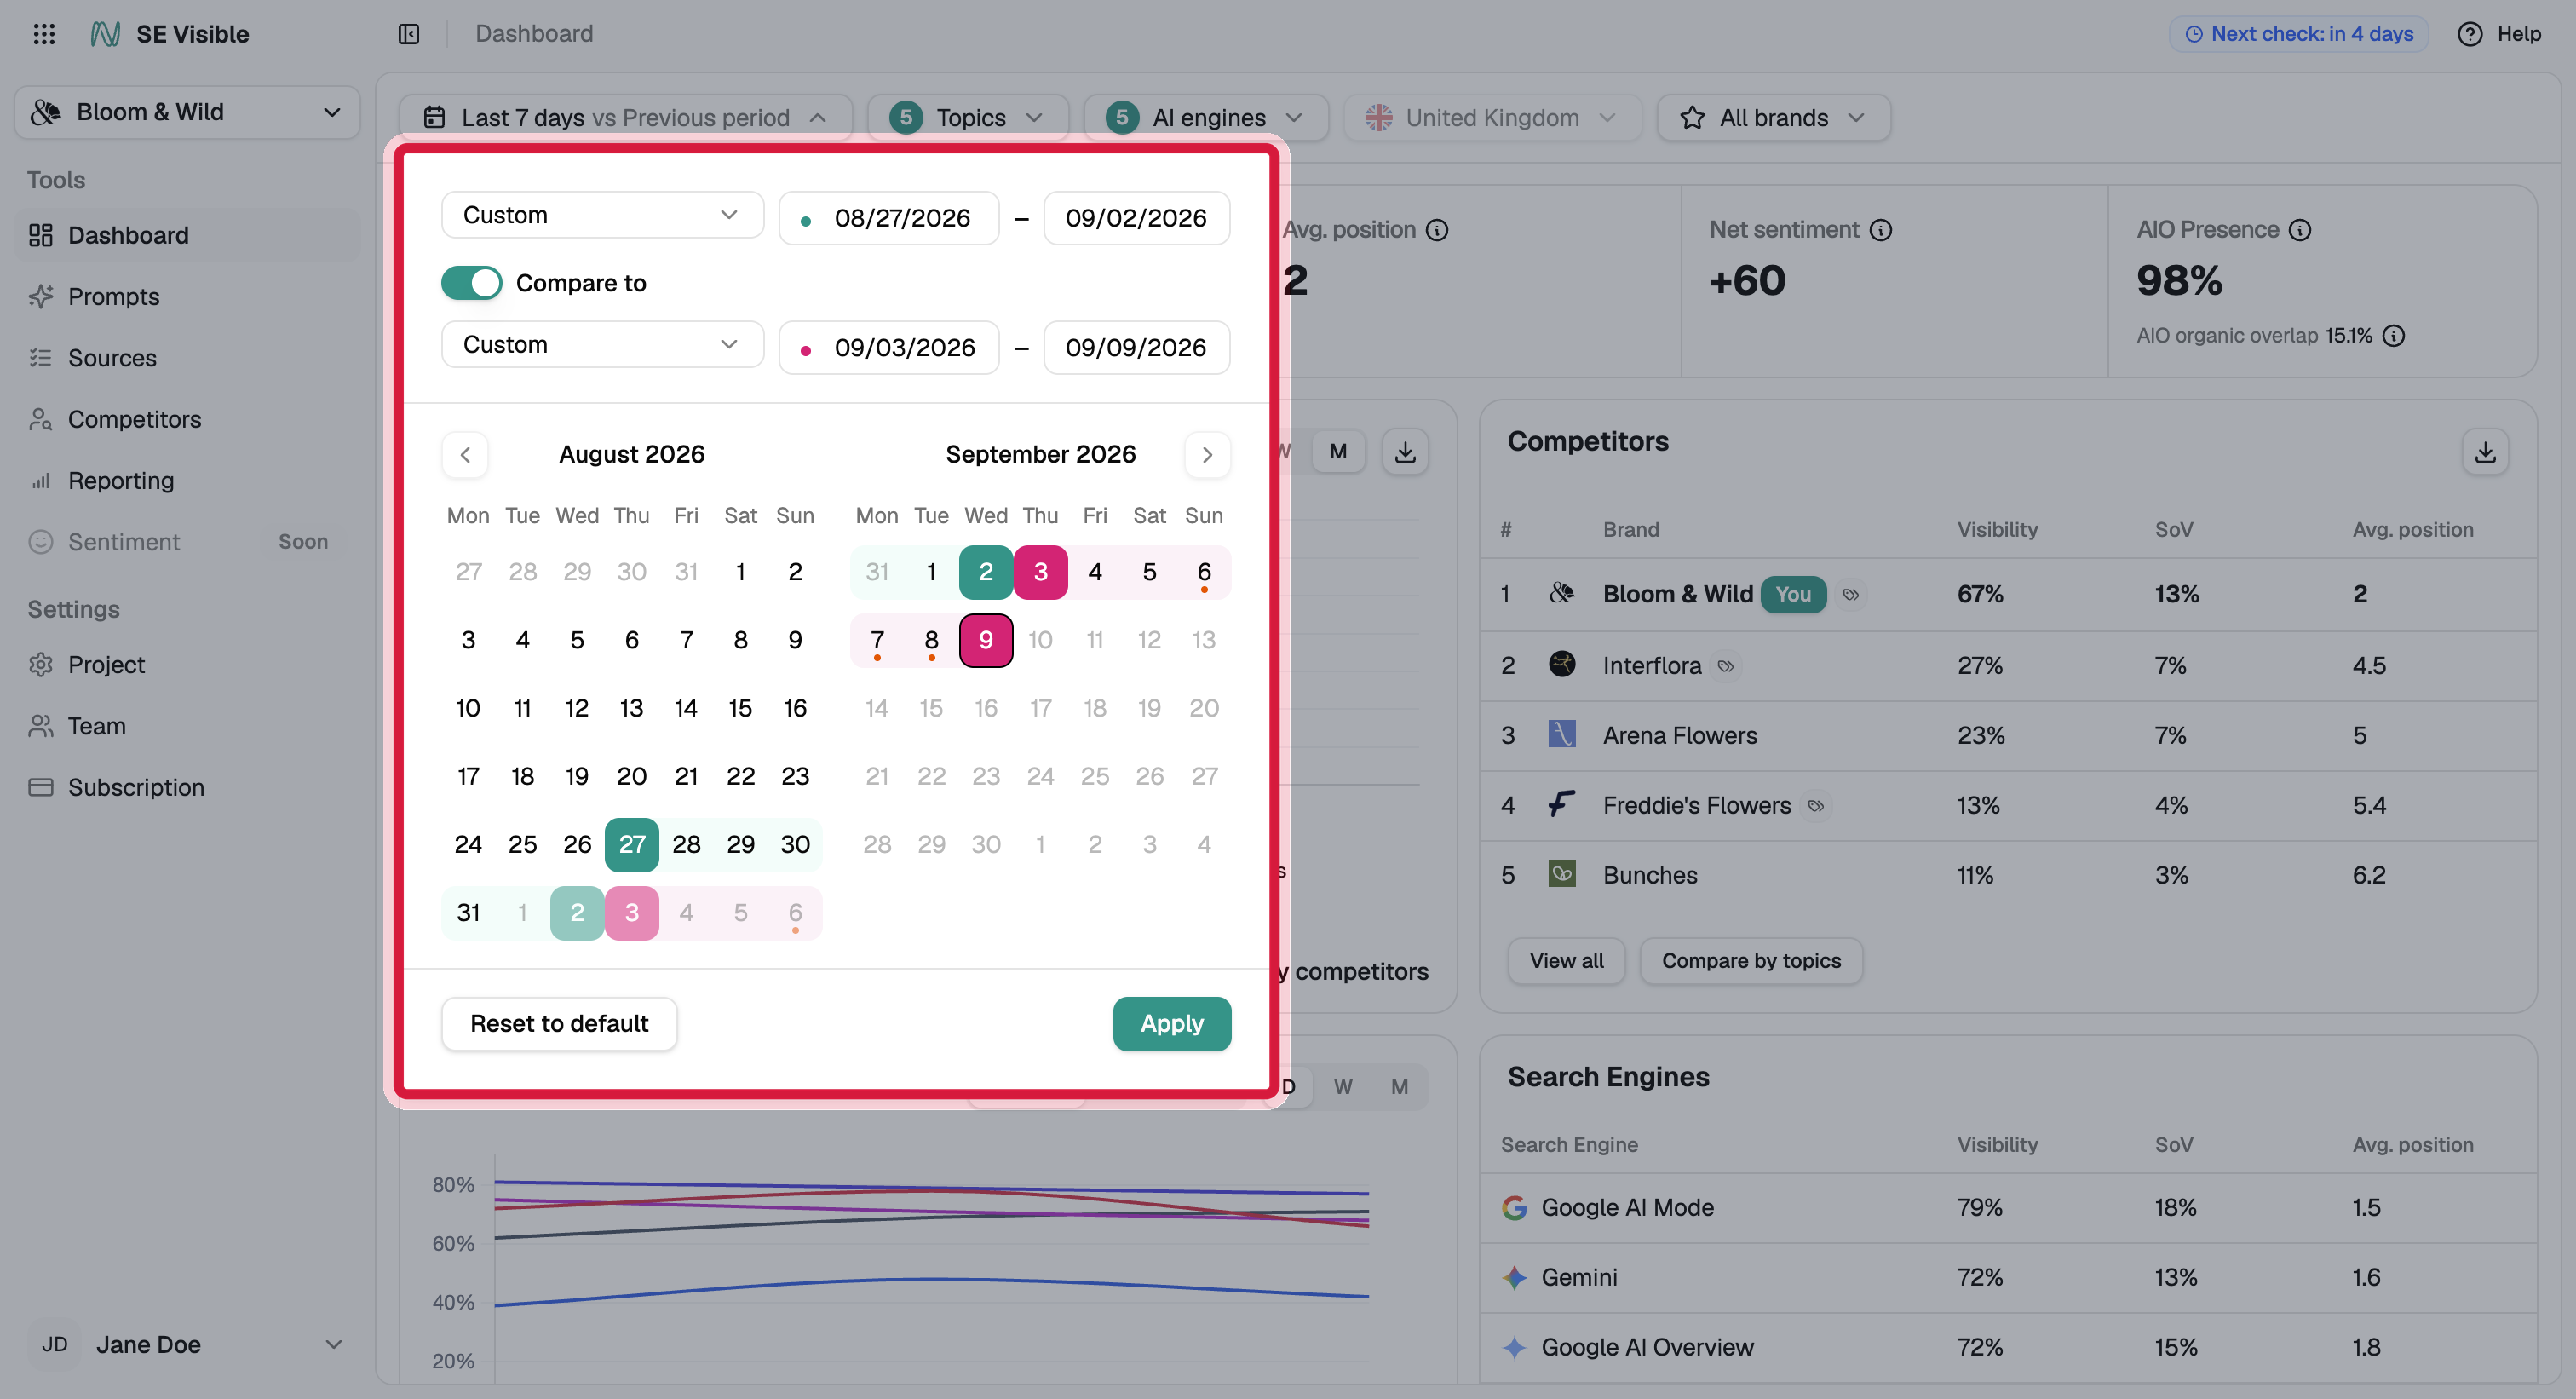Open Subscription in sidebar
The height and width of the screenshot is (1399, 2576).
(x=187, y=787)
